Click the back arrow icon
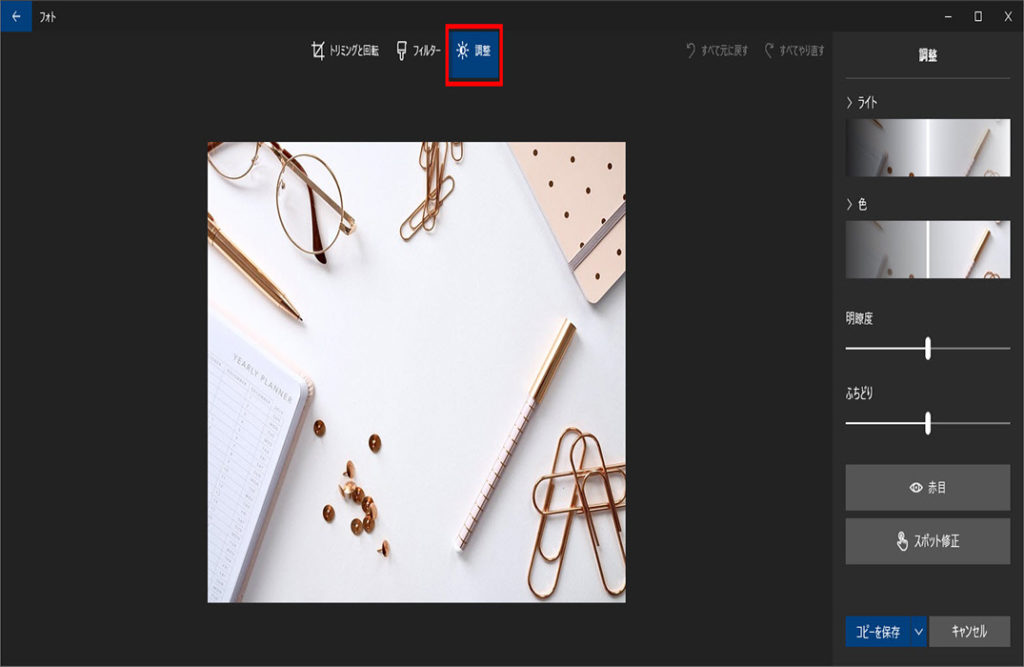This screenshot has height=667, width=1024. (15, 16)
